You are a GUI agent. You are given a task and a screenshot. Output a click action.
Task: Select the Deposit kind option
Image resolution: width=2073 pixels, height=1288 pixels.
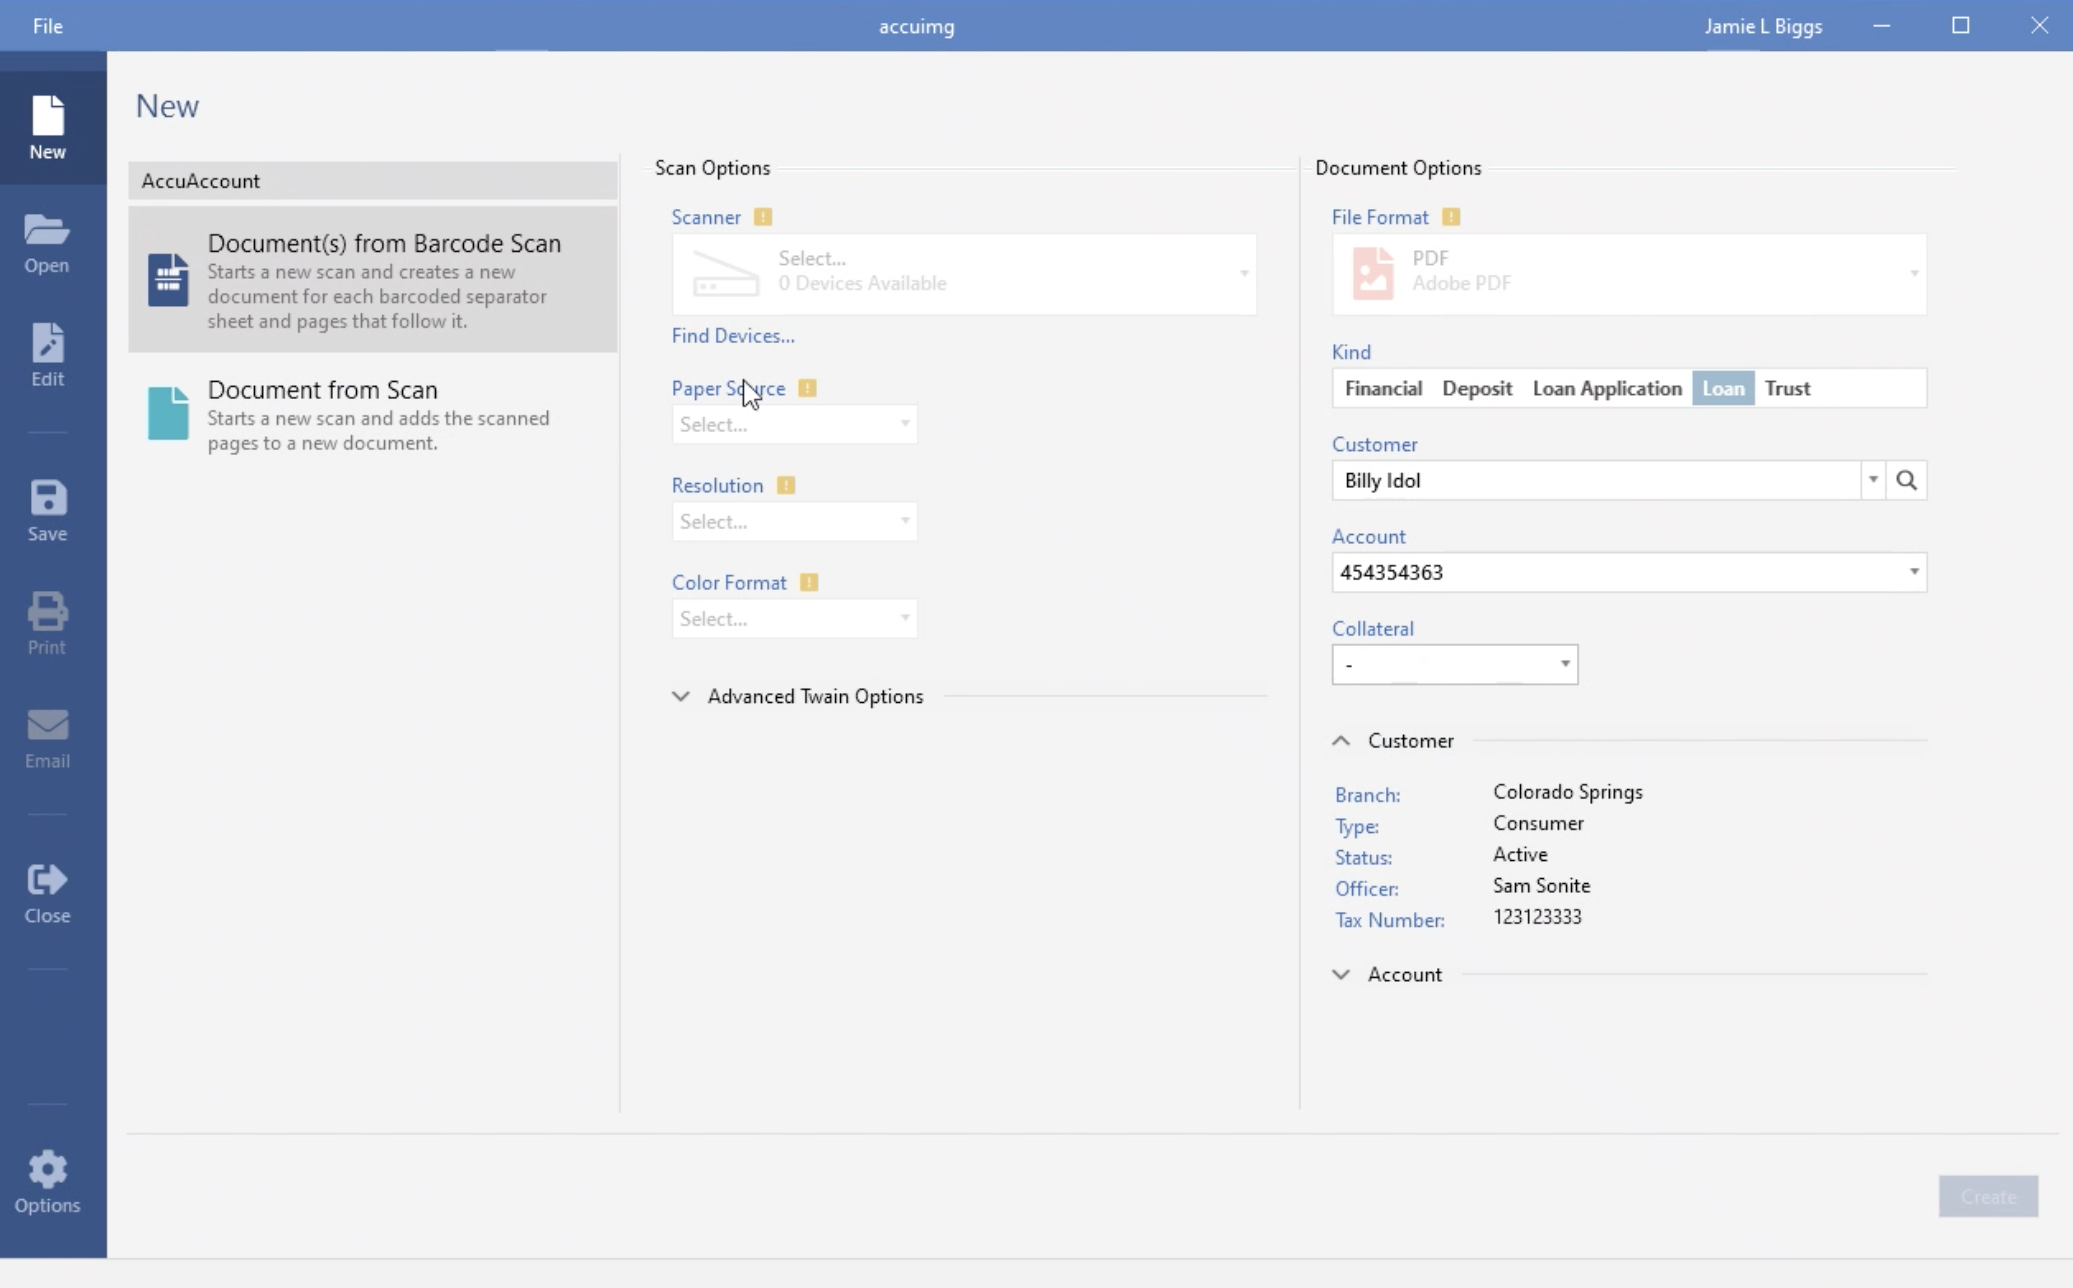pos(1477,388)
